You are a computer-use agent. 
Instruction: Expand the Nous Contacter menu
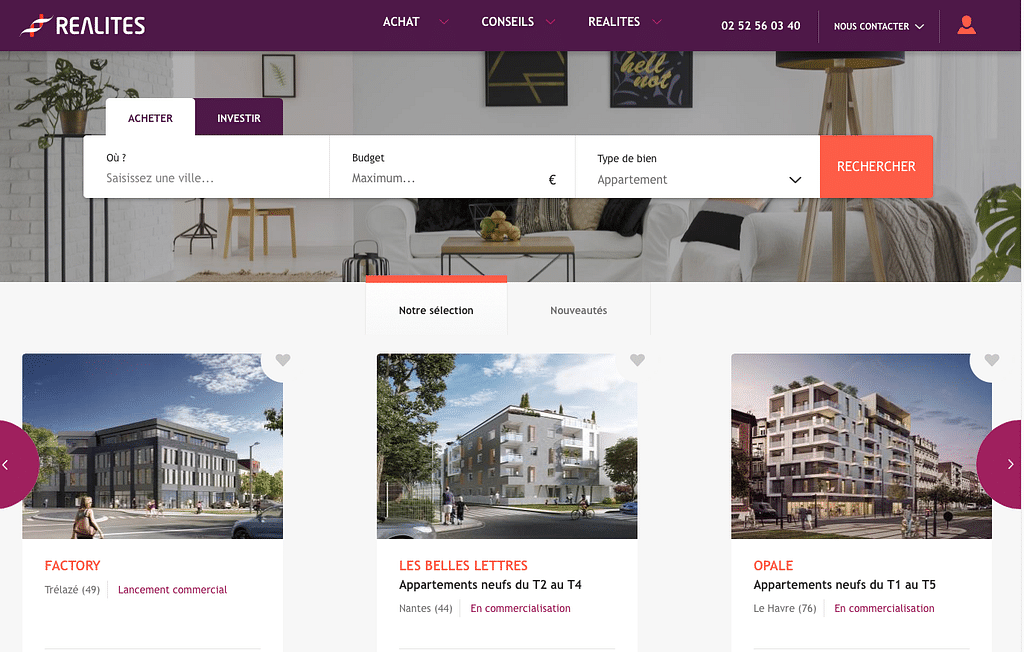tap(879, 26)
